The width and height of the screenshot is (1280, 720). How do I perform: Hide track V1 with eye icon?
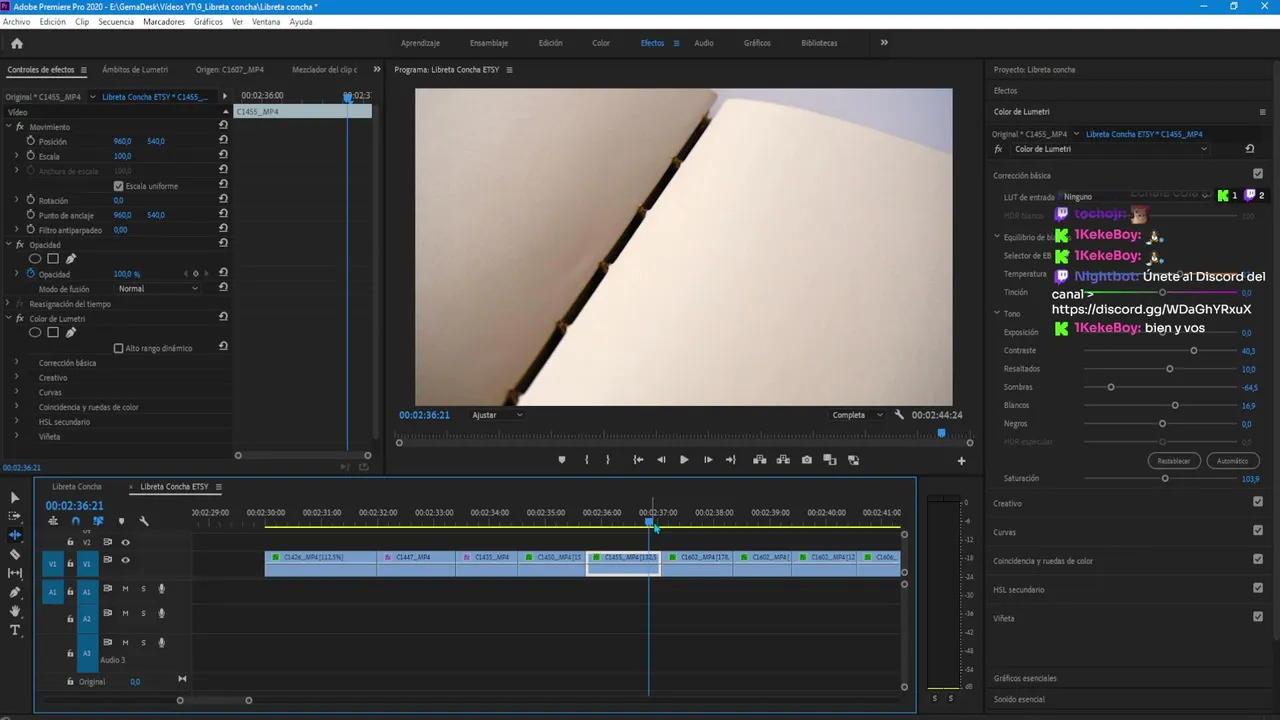pyautogui.click(x=125, y=560)
